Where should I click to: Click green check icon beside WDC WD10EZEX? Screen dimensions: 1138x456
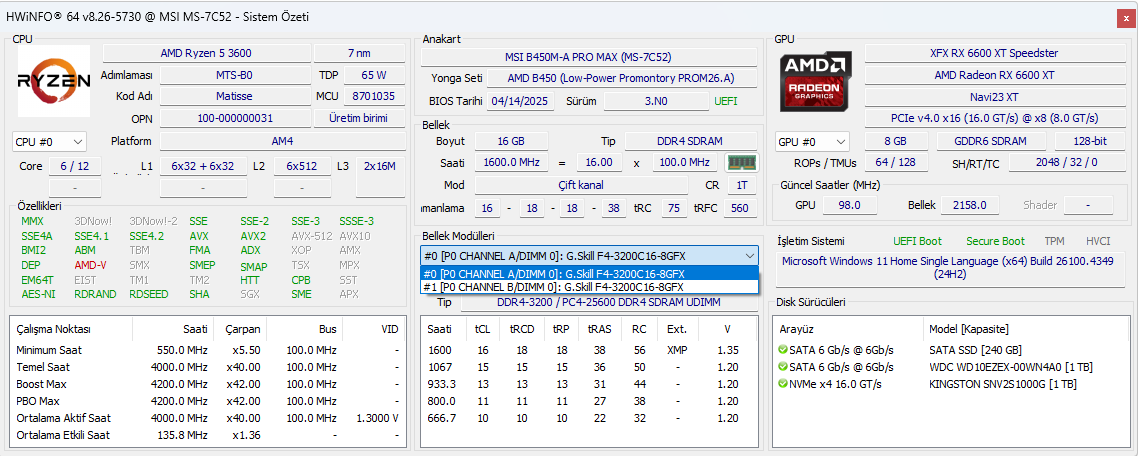782,367
